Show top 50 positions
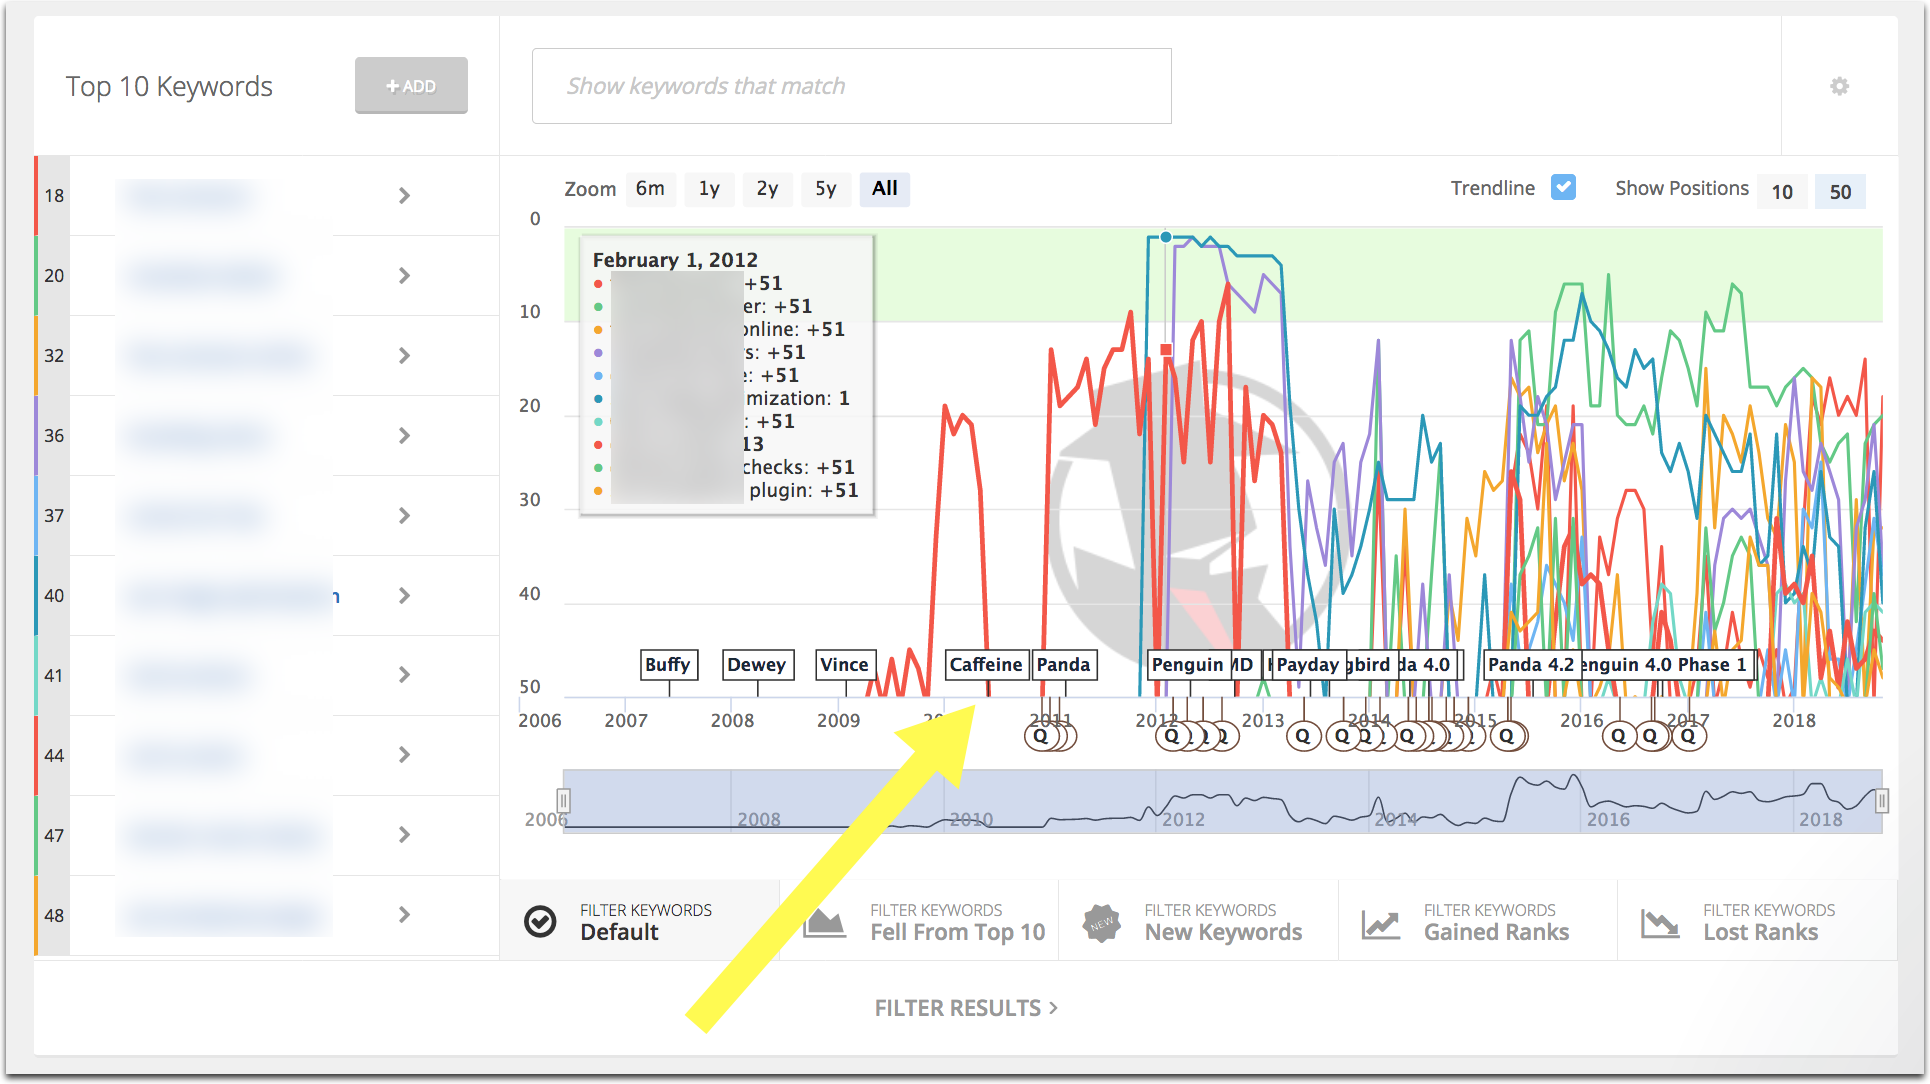Screen dimensions: 1930x1084 point(1840,191)
